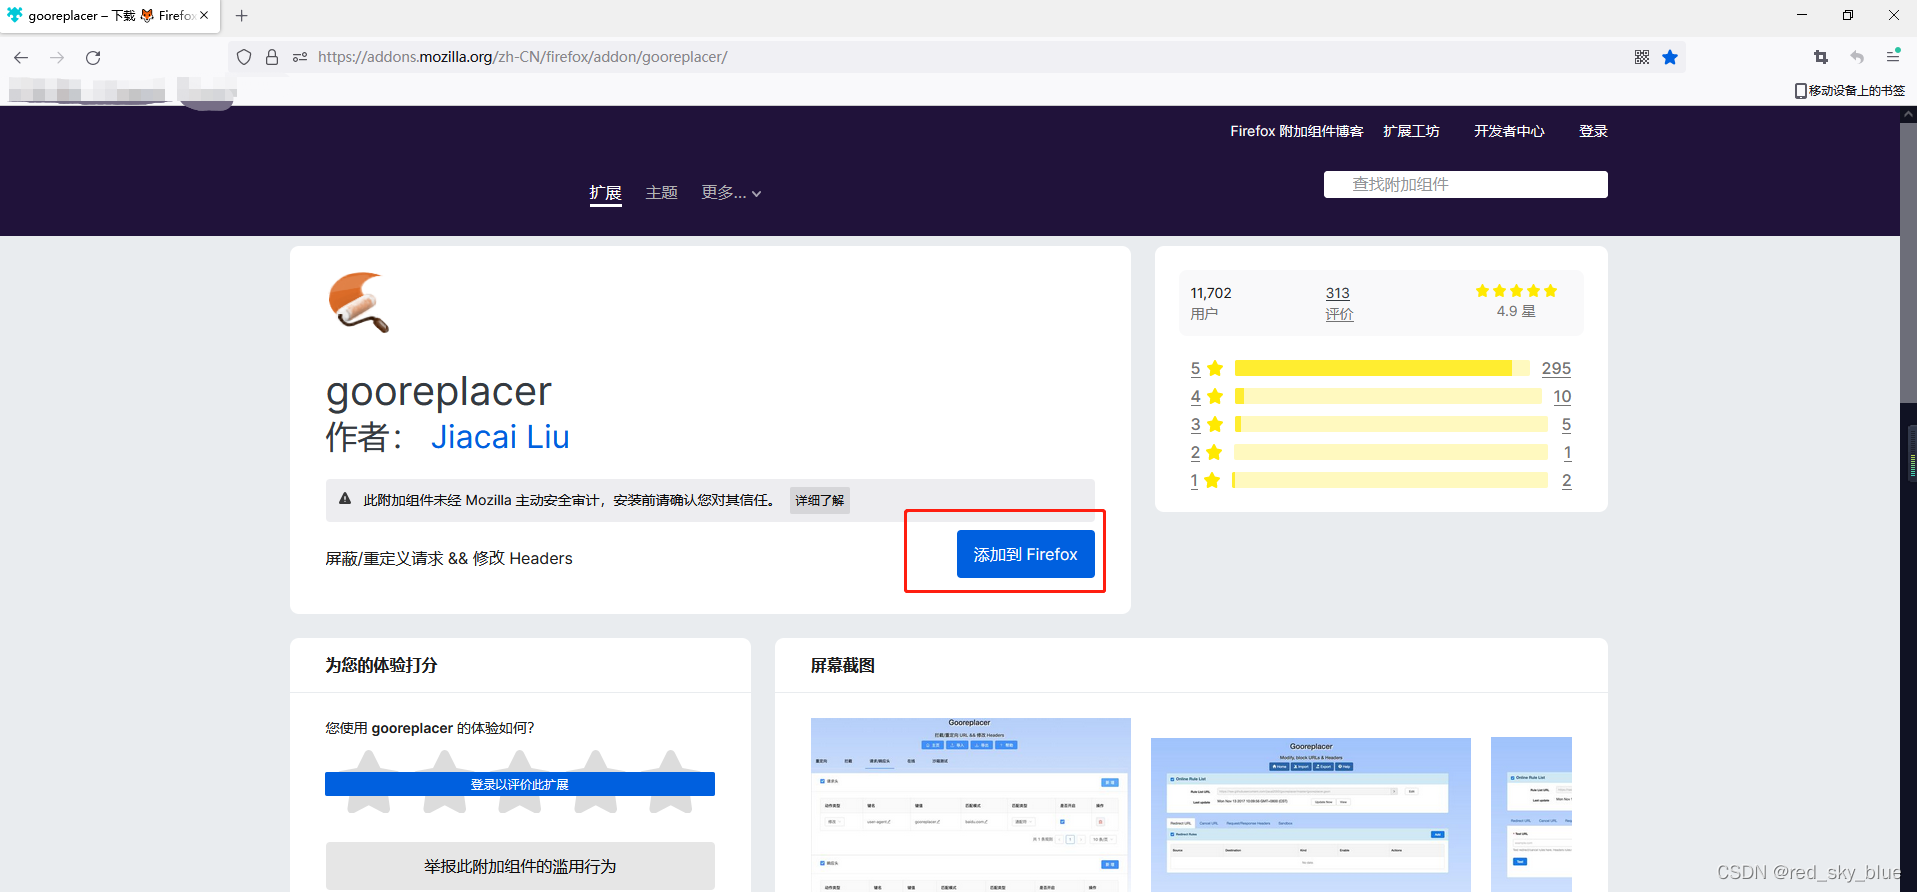Click the gooreplacer paint roller logo
The height and width of the screenshot is (892, 1917).
click(x=358, y=302)
